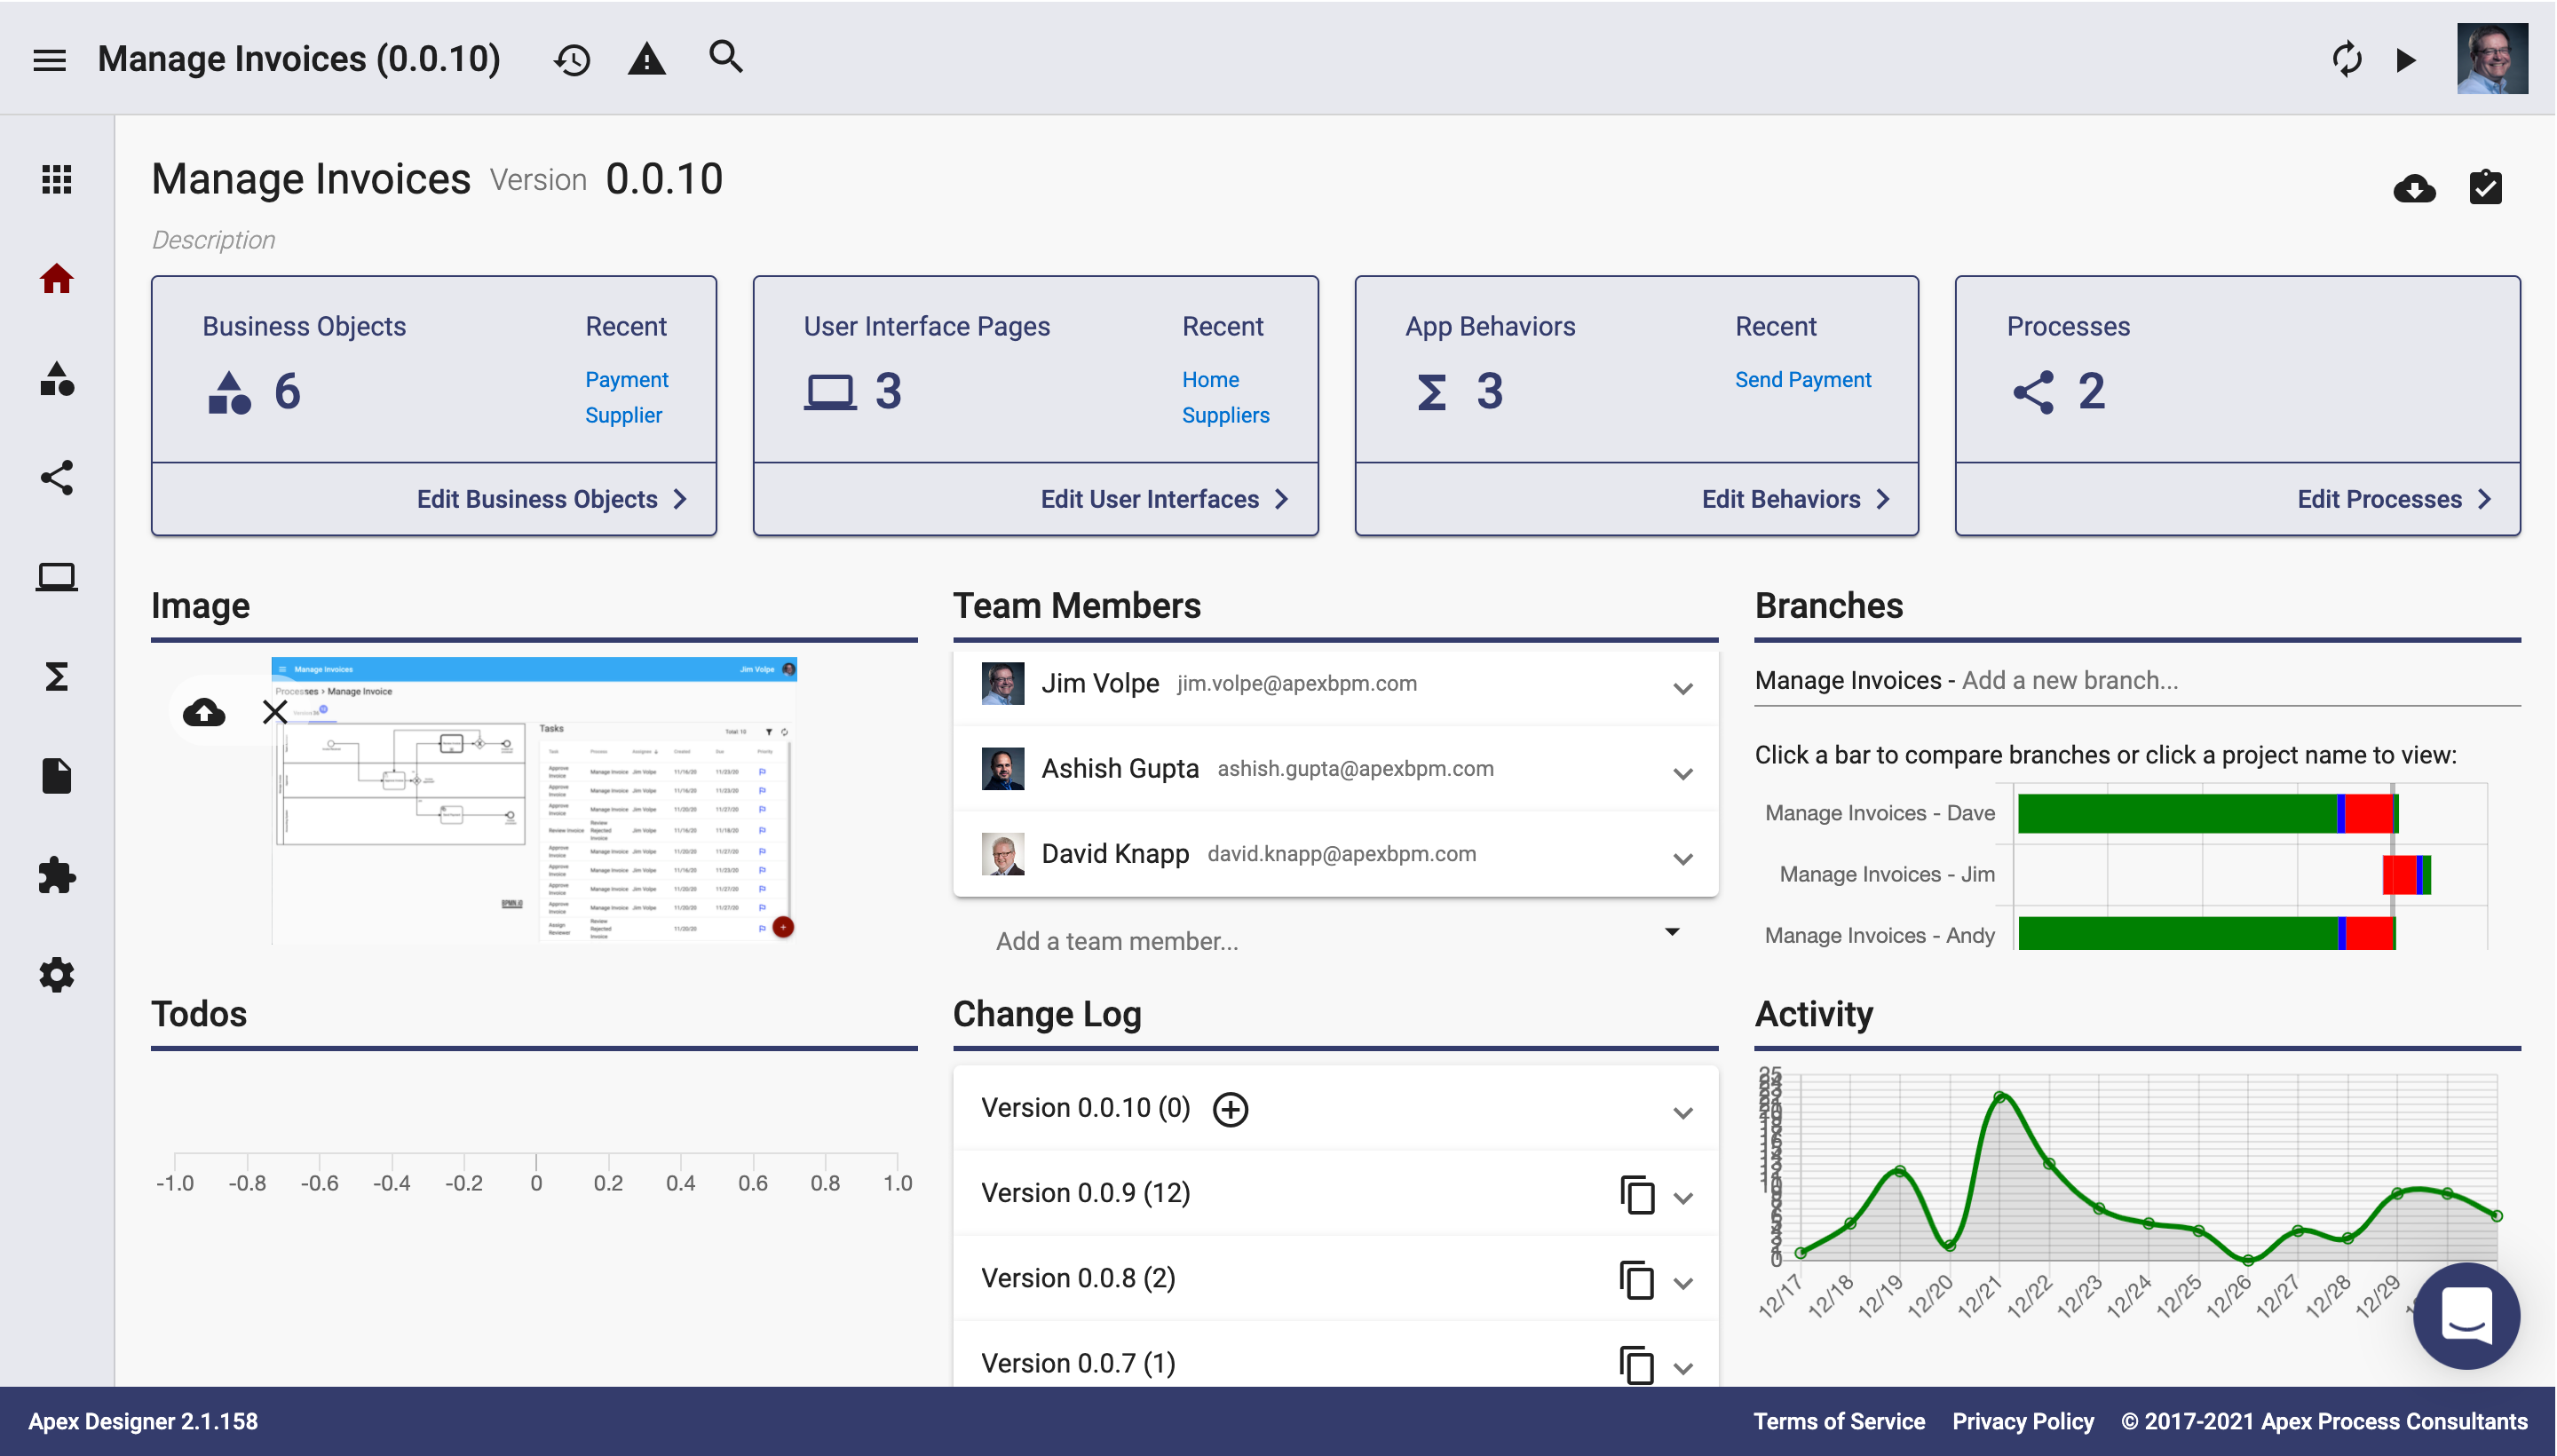Expand Version 0.0.10 change log entry

tap(1683, 1113)
